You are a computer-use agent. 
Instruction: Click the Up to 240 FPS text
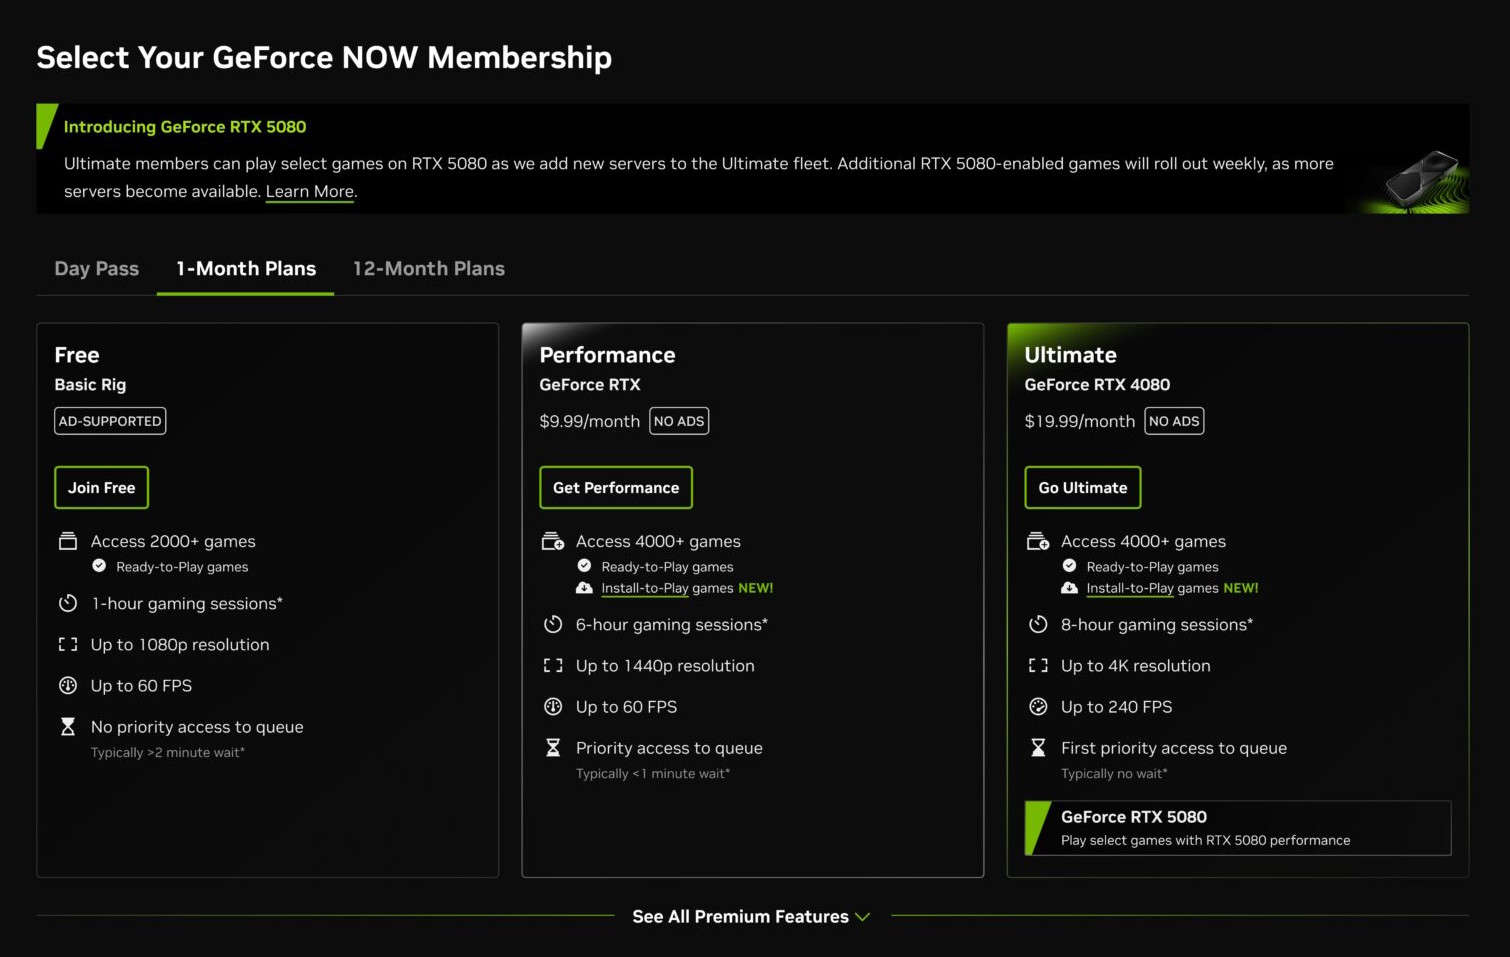pyautogui.click(x=1116, y=706)
